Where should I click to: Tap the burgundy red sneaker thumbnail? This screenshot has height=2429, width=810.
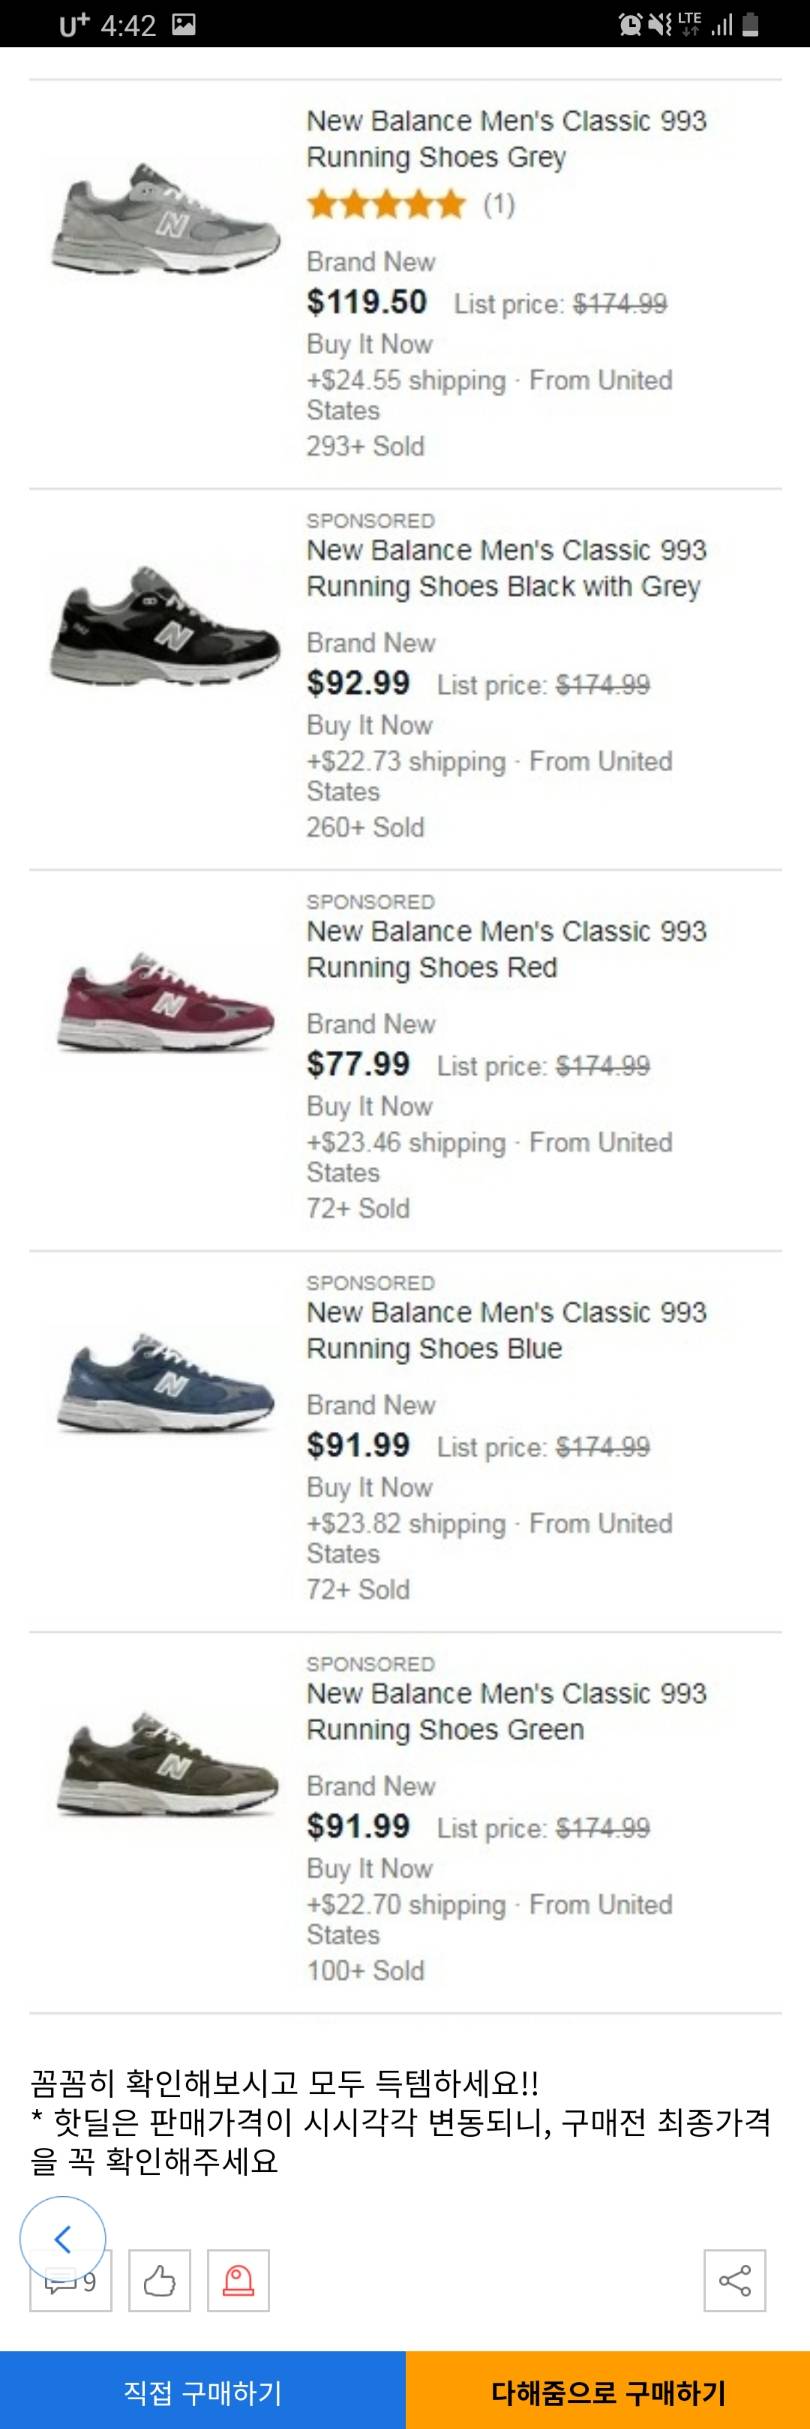pyautogui.click(x=165, y=1001)
